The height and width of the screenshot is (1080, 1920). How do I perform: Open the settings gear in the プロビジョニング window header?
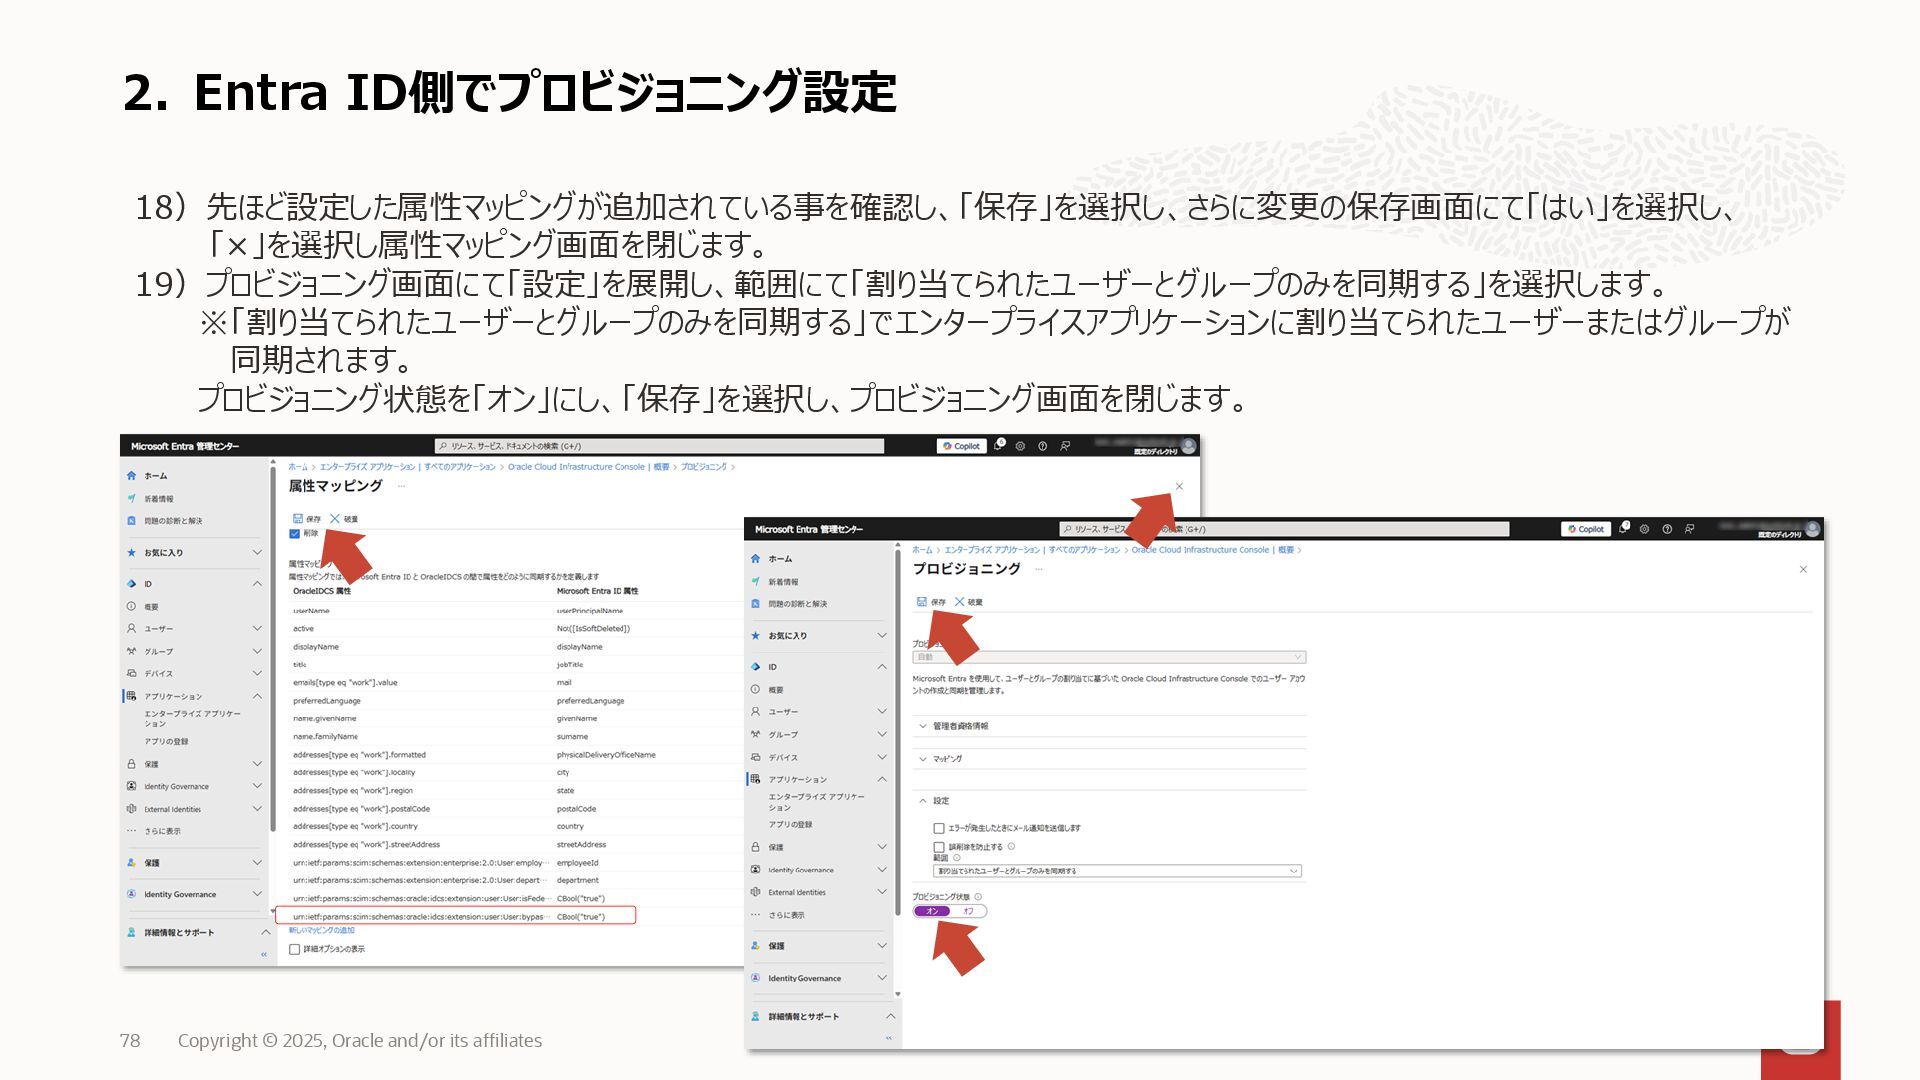[x=1644, y=529]
